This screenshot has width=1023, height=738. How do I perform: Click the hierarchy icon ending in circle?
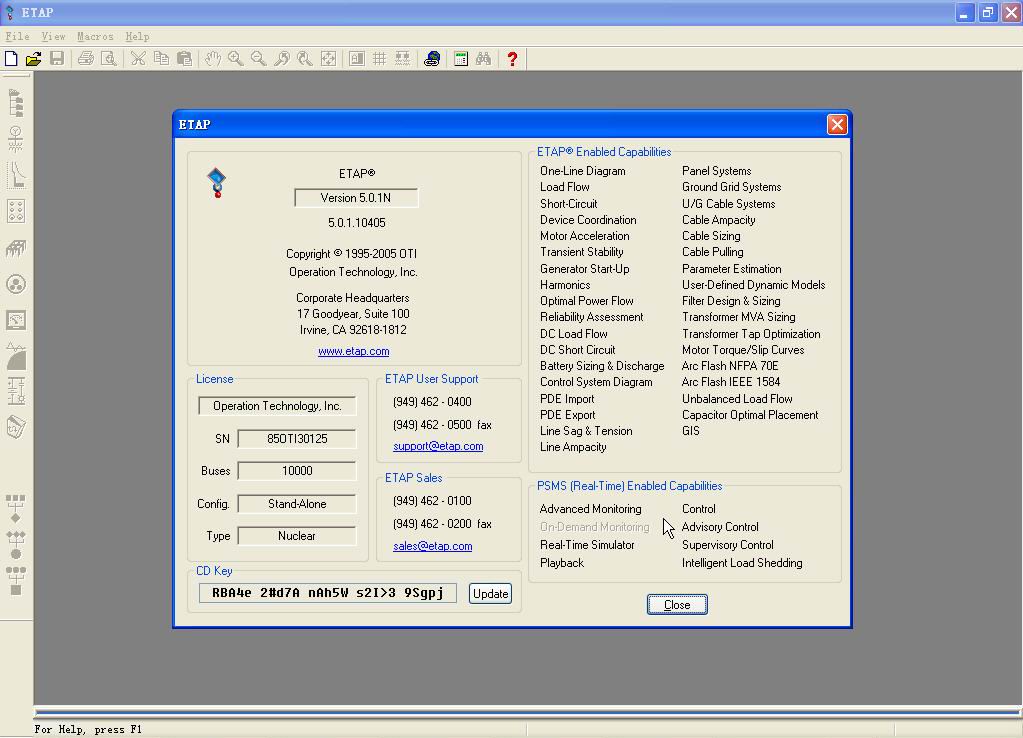pos(16,545)
